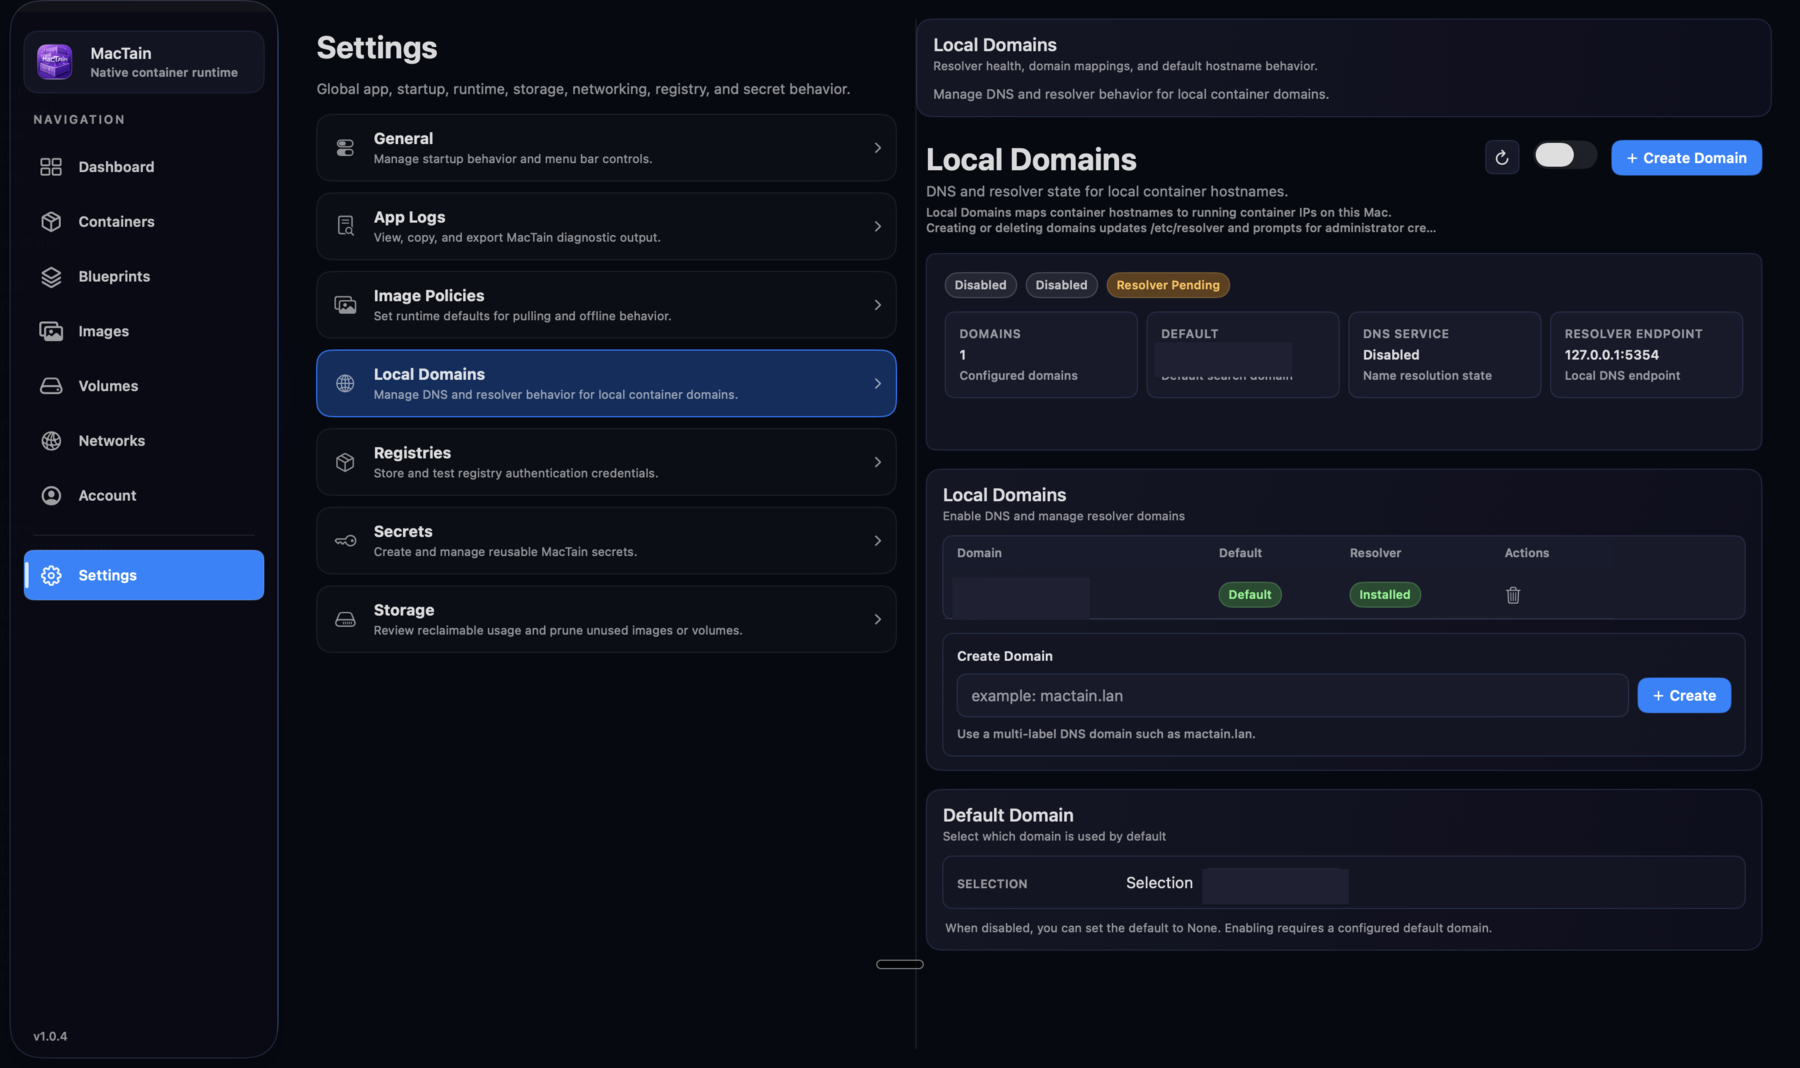Click the green Installed resolver badge
1800x1068 pixels.
(x=1385, y=595)
